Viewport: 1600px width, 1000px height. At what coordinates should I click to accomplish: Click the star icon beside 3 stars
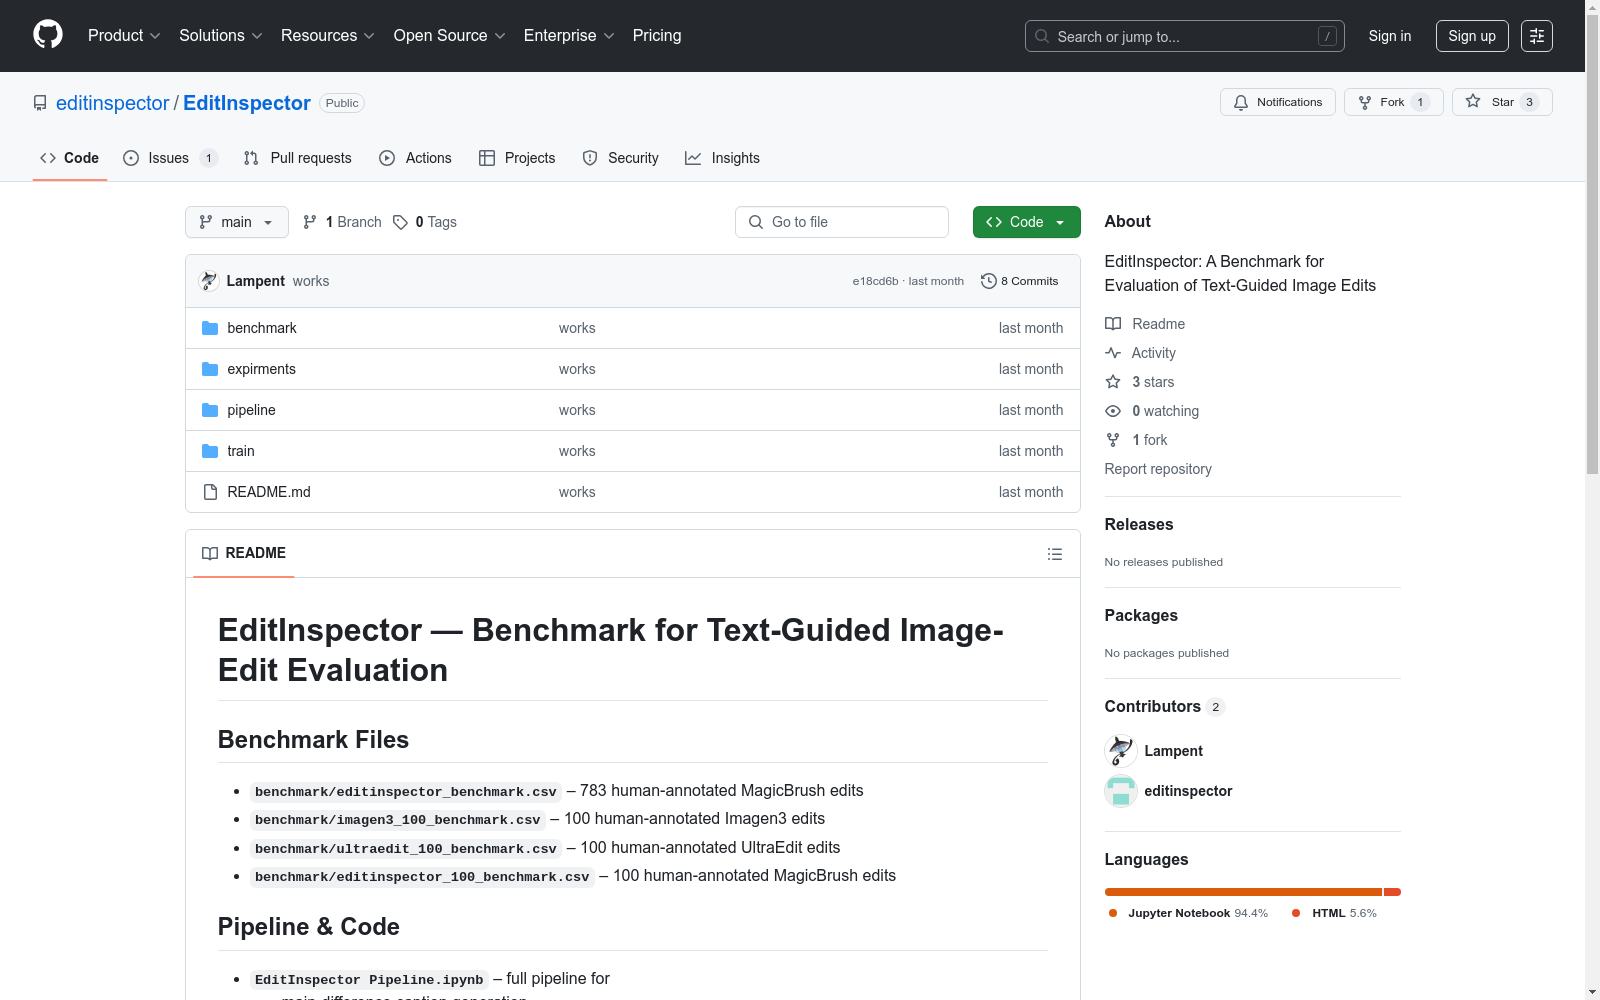tap(1113, 382)
